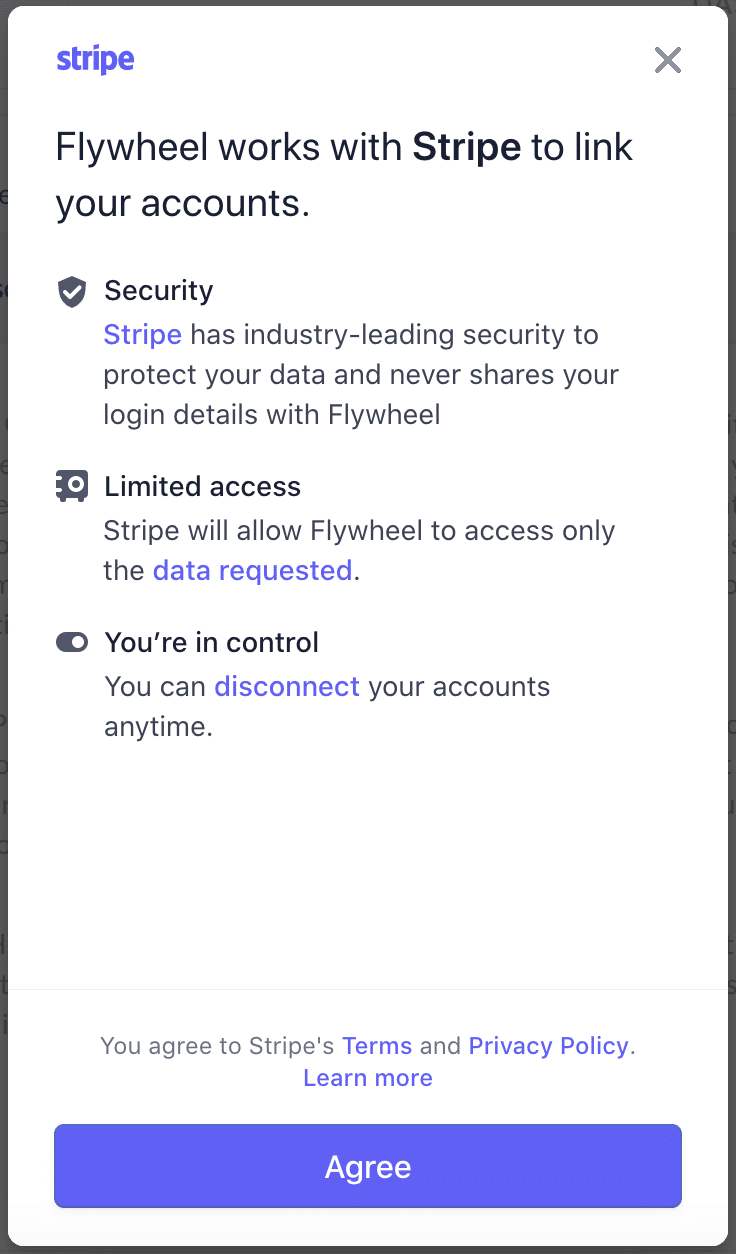Image resolution: width=736 pixels, height=1254 pixels.
Task: Click the bold "Stripe" word in the title
Action: tap(467, 148)
